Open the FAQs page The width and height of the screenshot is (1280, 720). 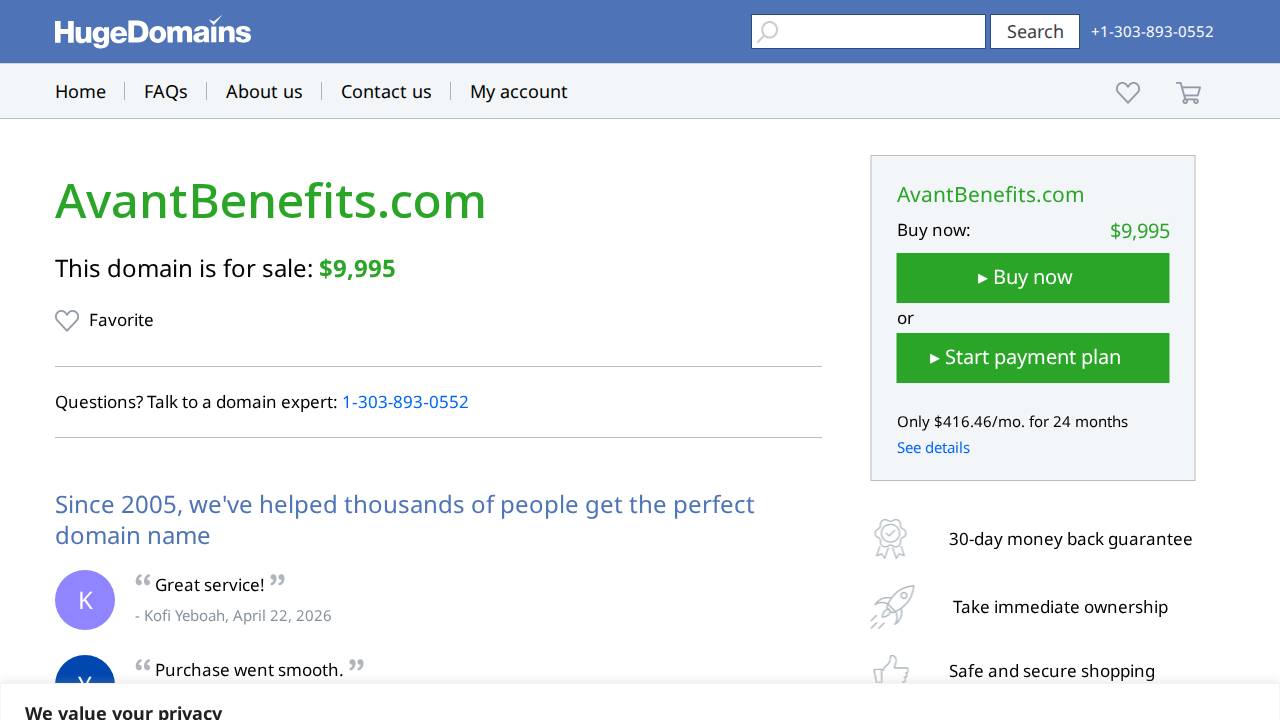(166, 91)
